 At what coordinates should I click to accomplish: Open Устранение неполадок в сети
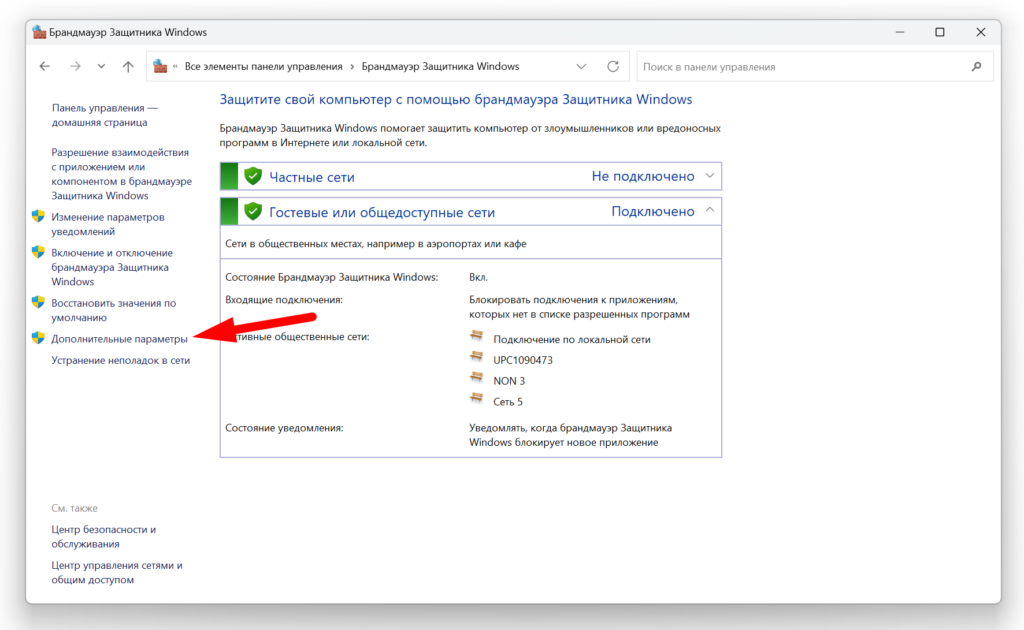tap(121, 360)
